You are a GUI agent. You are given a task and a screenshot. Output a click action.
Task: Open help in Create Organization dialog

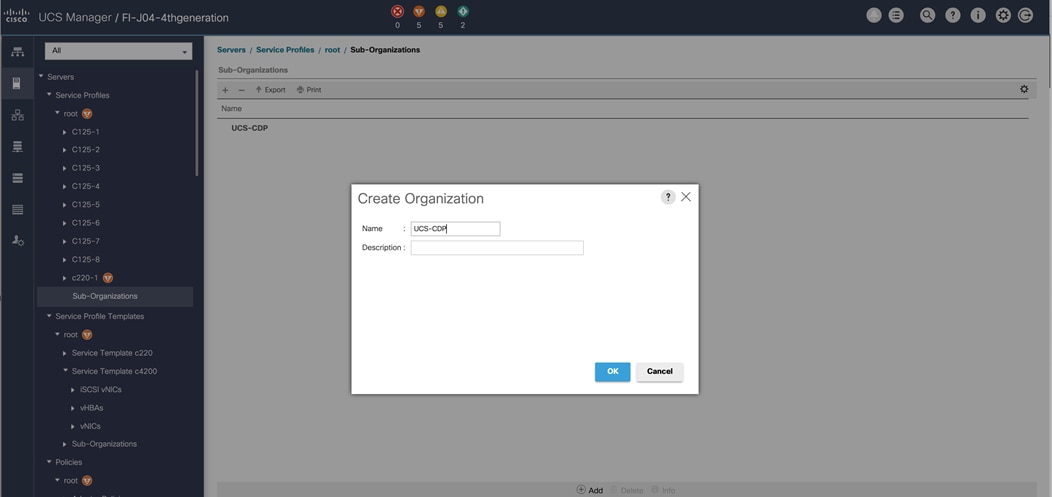click(x=668, y=197)
